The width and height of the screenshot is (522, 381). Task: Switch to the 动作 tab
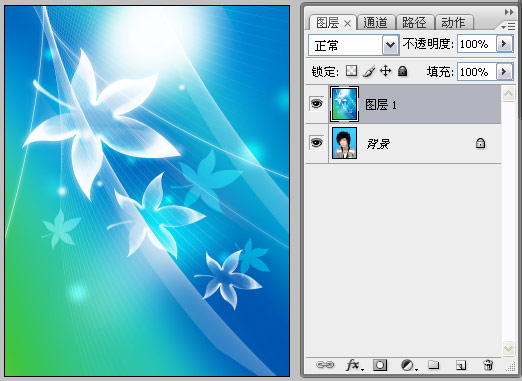pos(453,23)
